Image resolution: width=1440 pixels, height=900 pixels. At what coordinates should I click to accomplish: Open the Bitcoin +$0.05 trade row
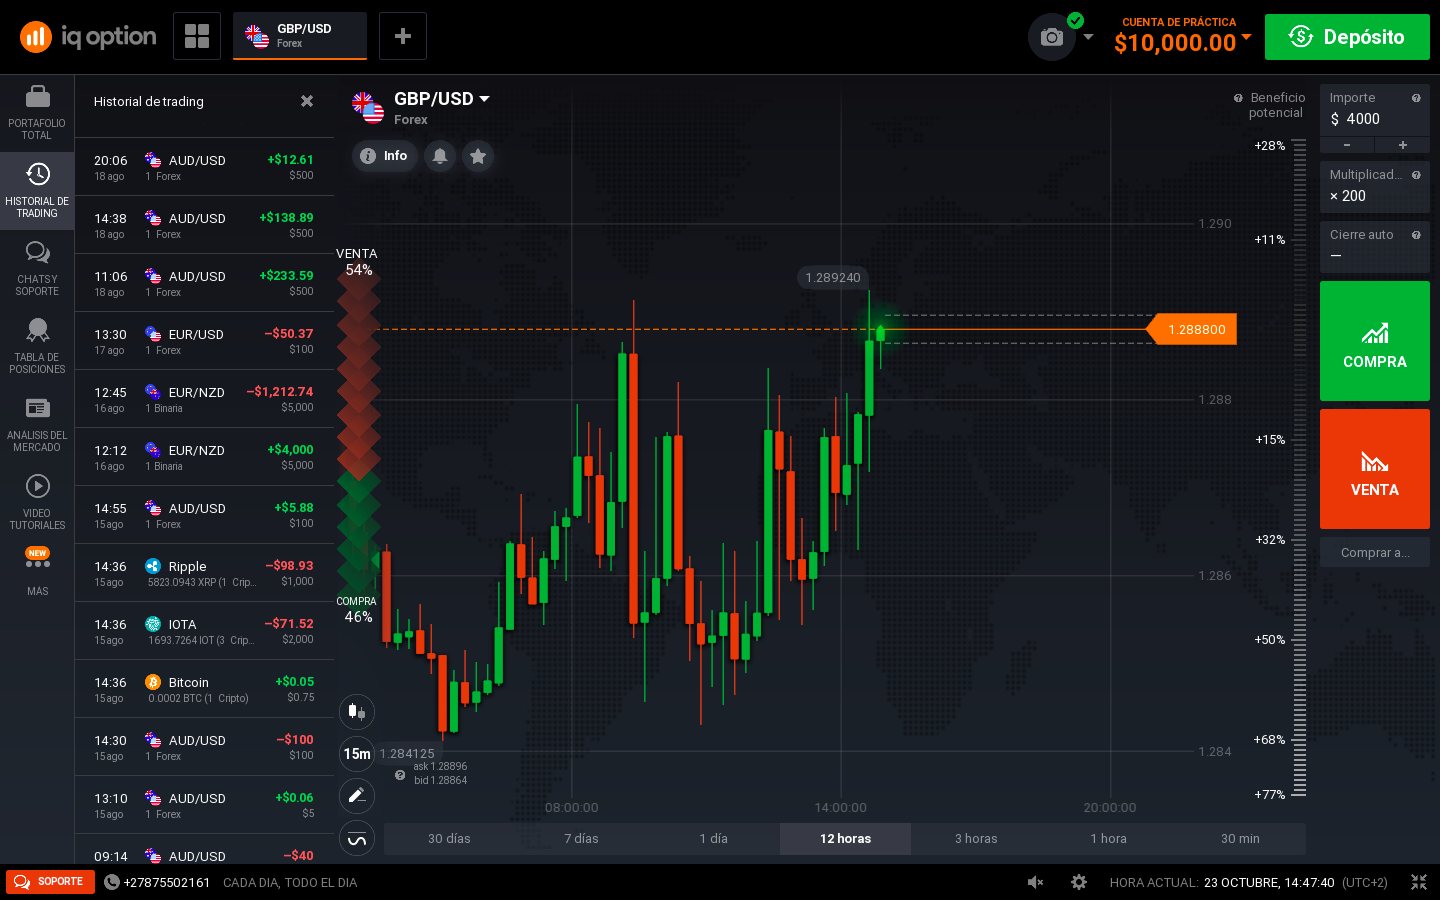[x=204, y=689]
